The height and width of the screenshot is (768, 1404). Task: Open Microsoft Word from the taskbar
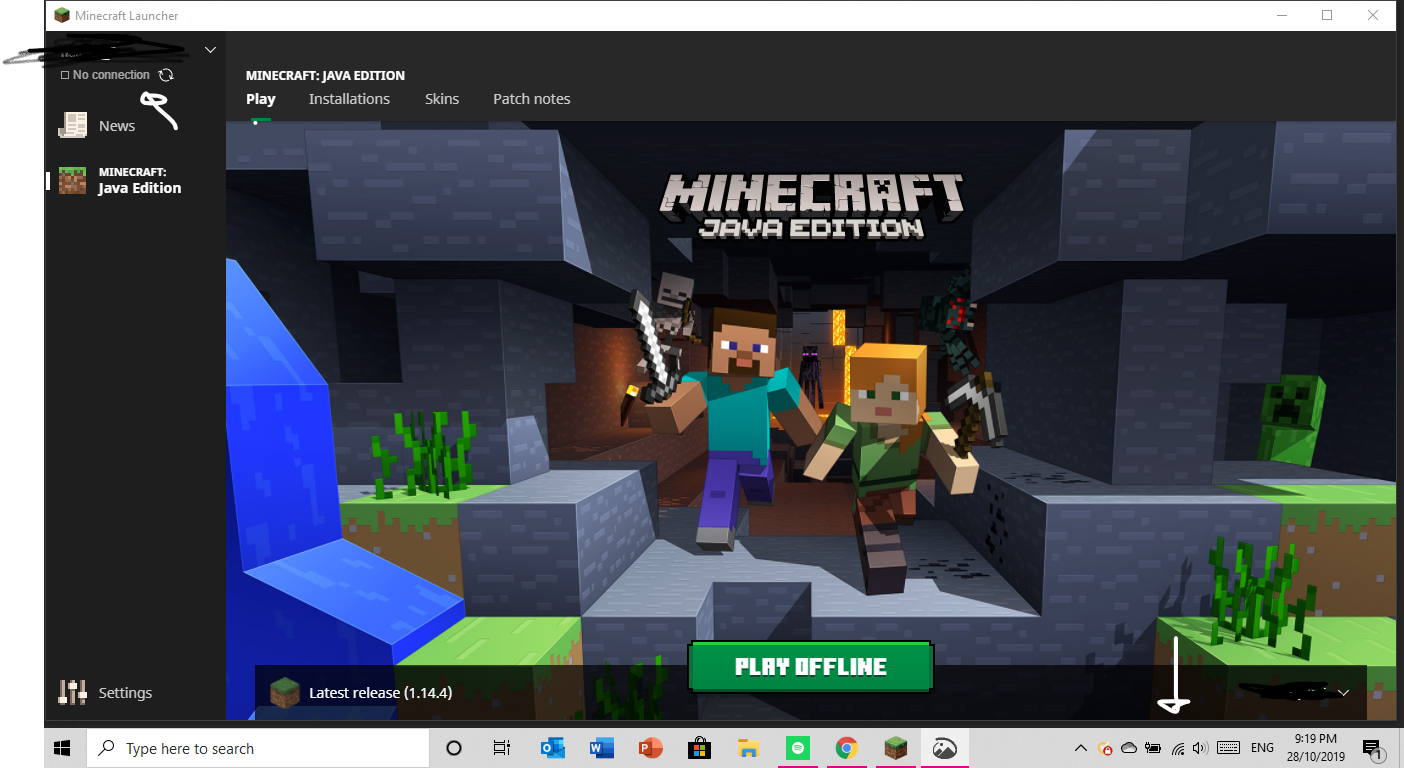tap(601, 748)
